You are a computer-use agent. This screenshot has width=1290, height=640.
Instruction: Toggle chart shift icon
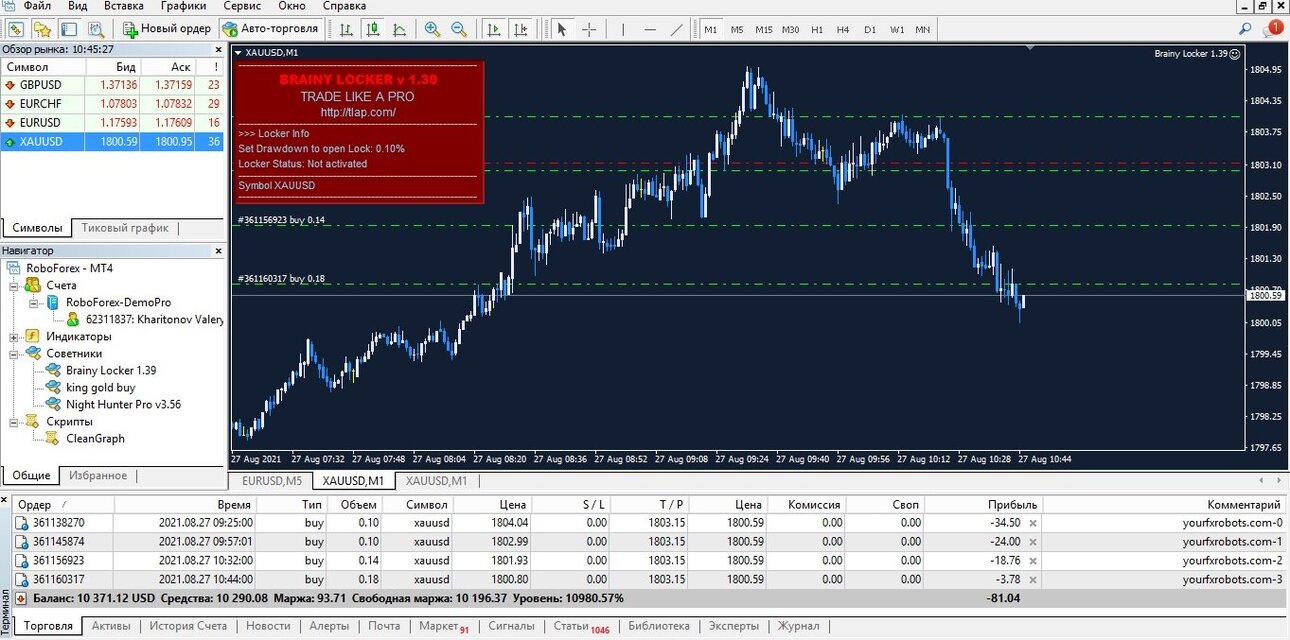click(x=520, y=29)
